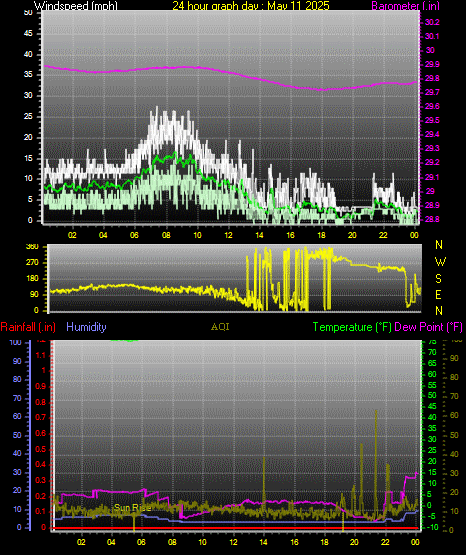466x555 pixels.
Task: Click the '20' hour label on bottom chart
Action: 354,542
